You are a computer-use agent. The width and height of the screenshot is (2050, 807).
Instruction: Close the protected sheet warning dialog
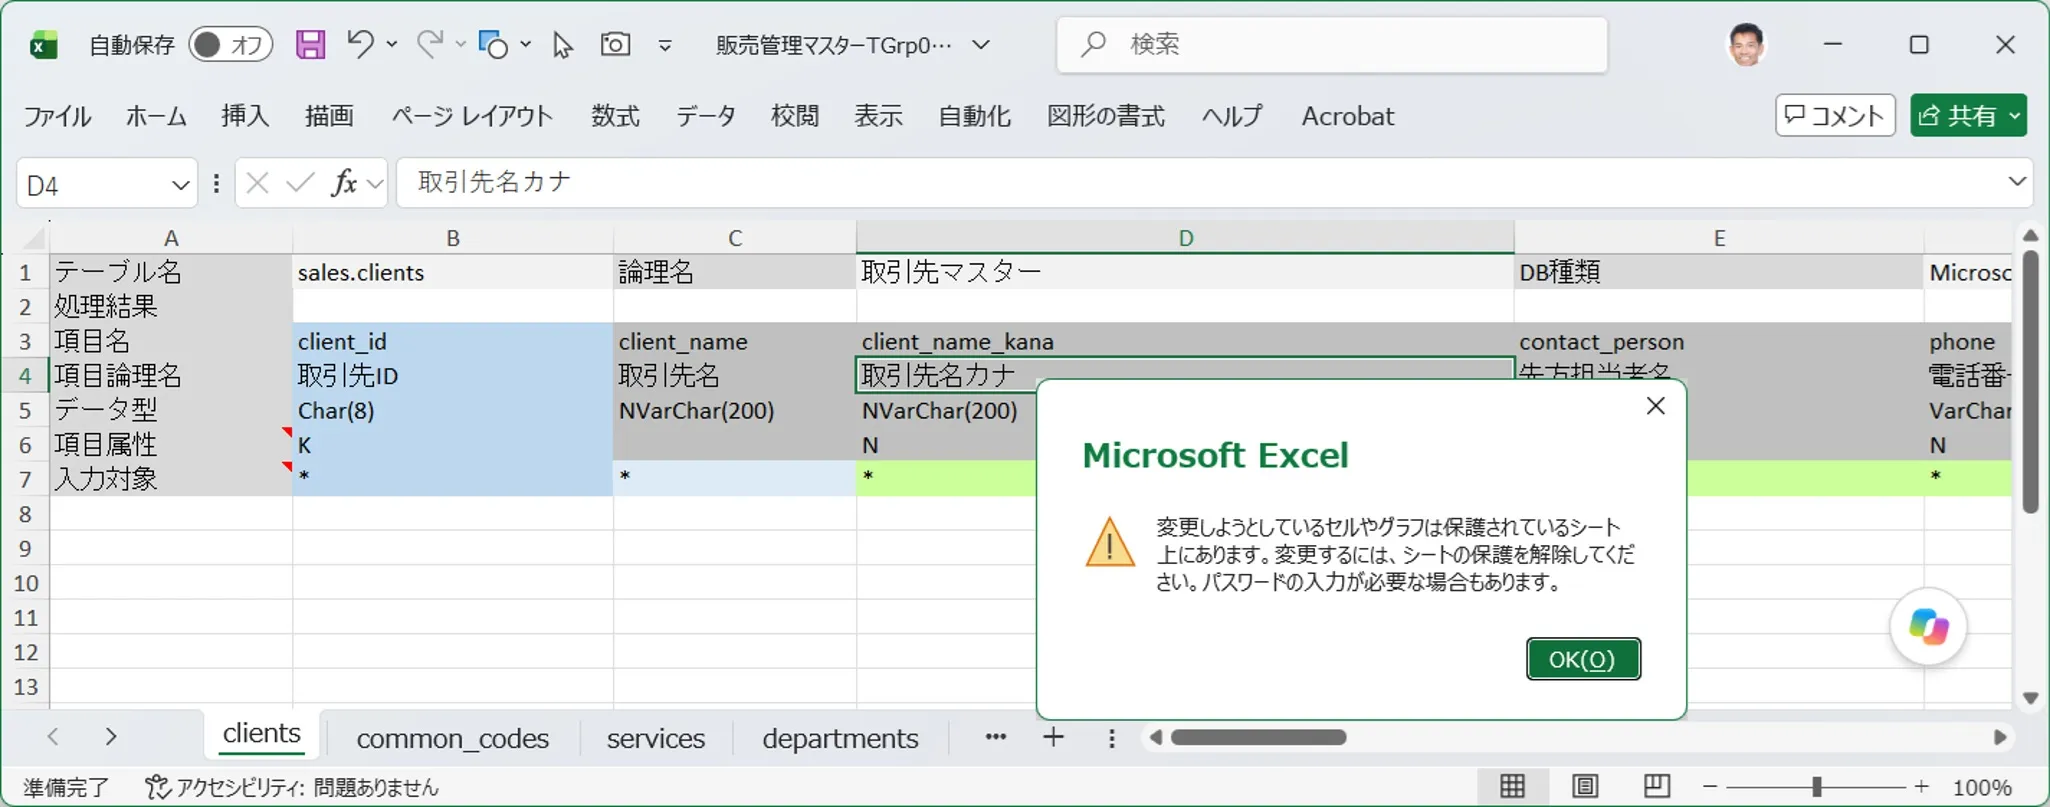pyautogui.click(x=1656, y=406)
